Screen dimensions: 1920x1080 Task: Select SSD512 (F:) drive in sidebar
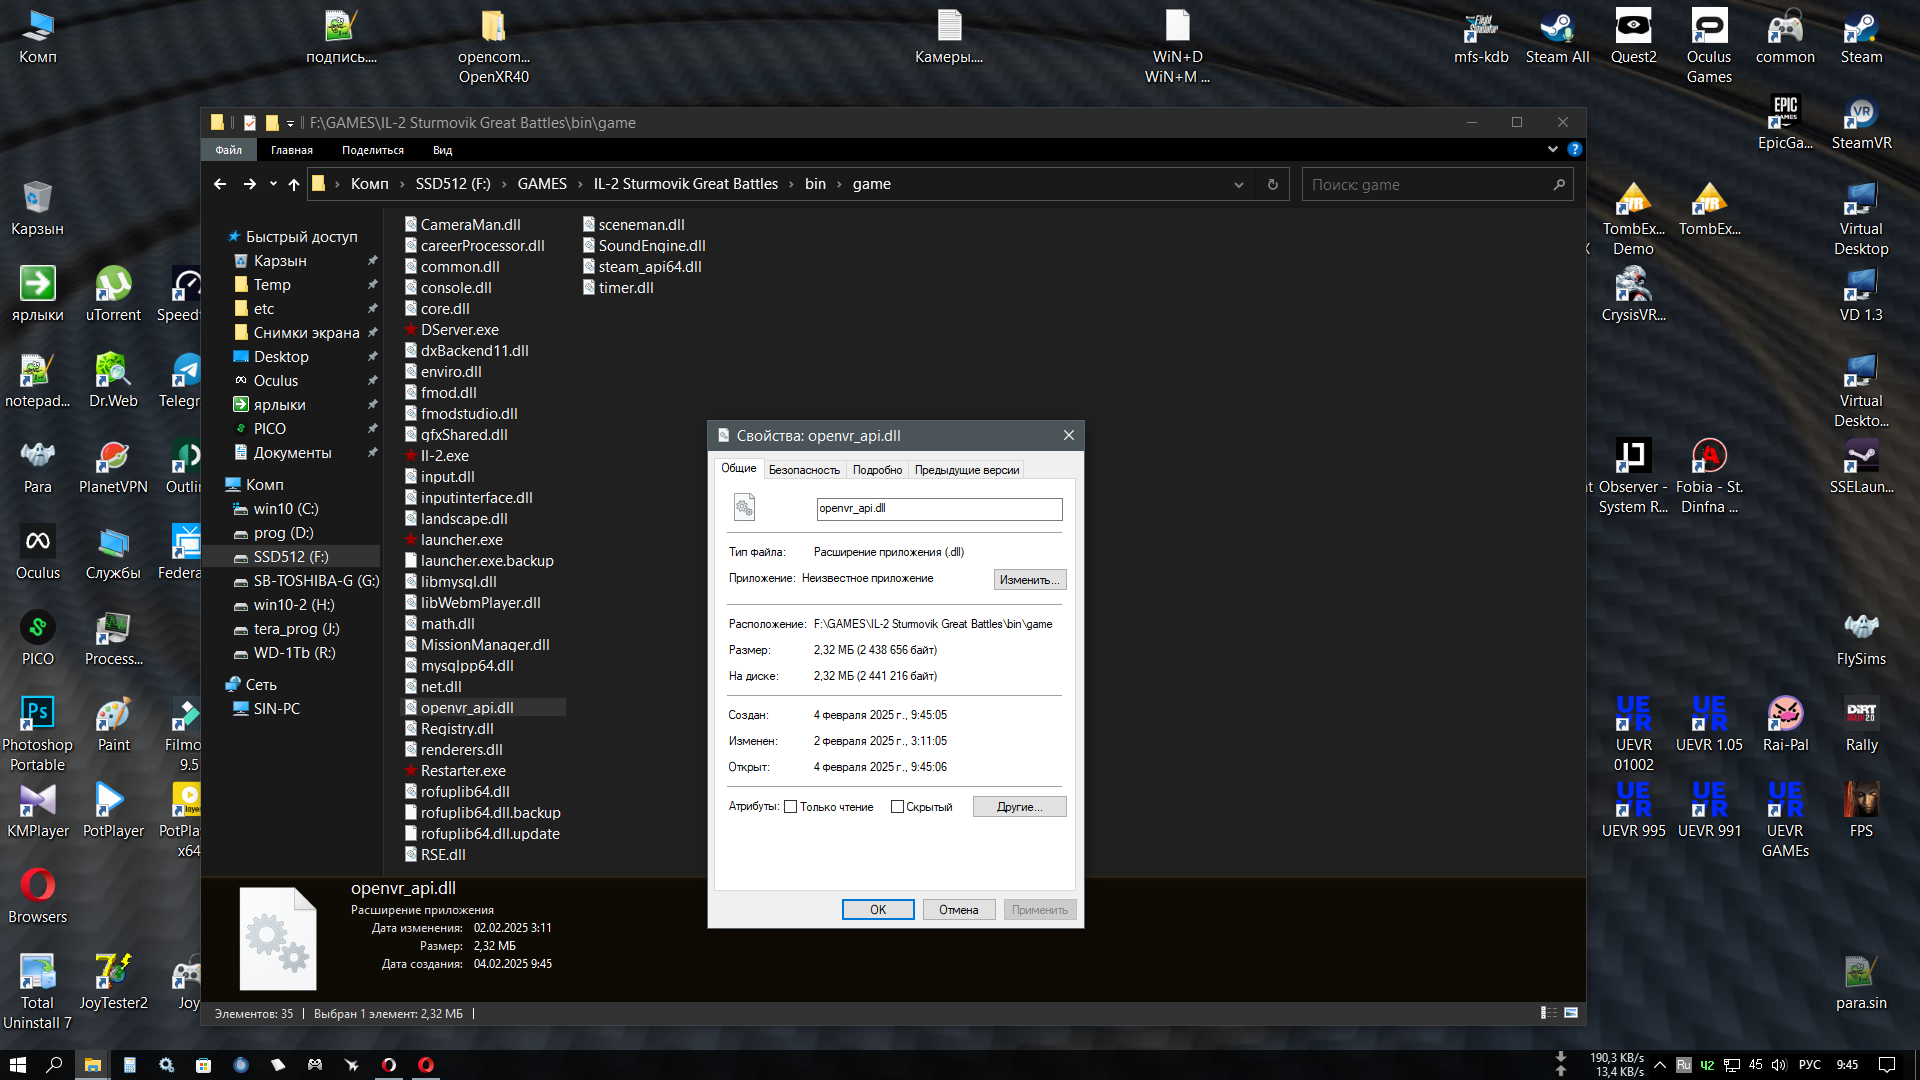[x=290, y=557]
